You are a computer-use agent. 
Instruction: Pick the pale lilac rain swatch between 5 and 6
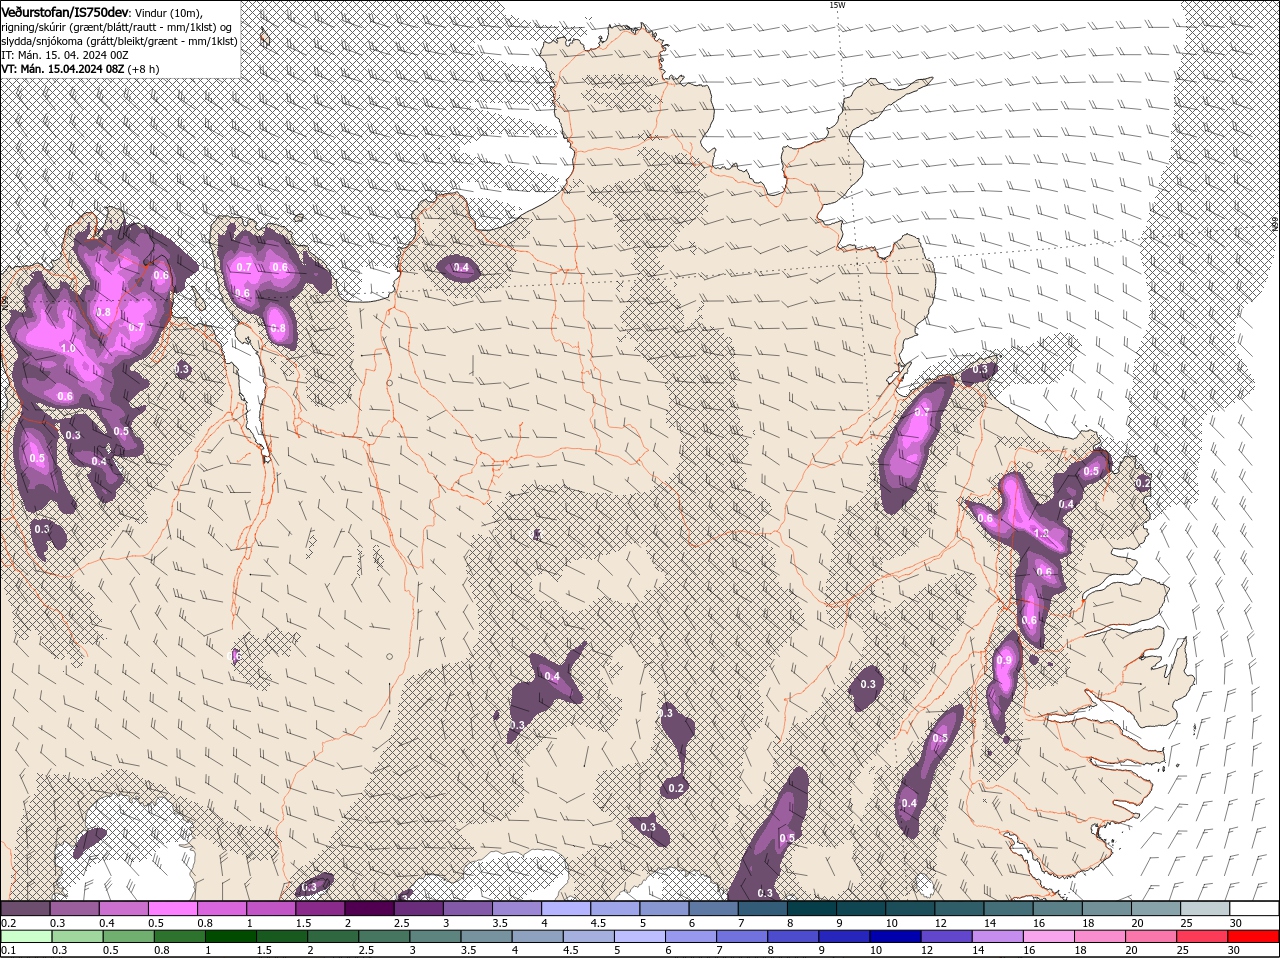click(x=640, y=936)
